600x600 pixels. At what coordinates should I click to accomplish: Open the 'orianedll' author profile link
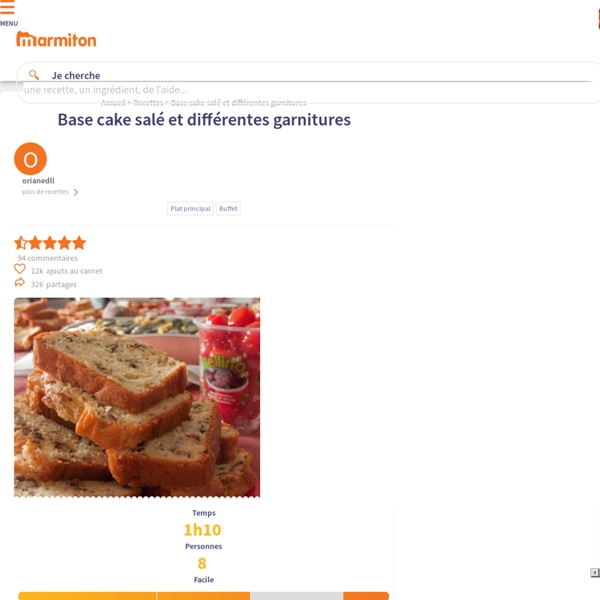38,181
